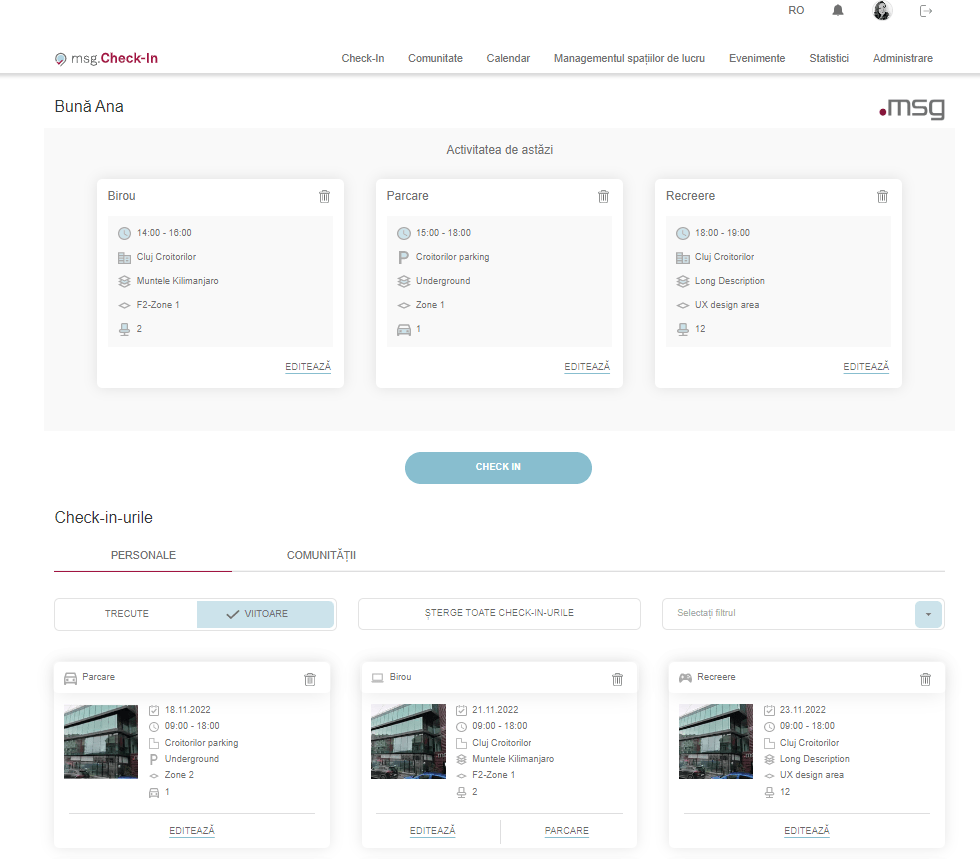The width and height of the screenshot is (980, 859).
Task: Delete today's Recreere activity via trash icon
Action: click(882, 197)
